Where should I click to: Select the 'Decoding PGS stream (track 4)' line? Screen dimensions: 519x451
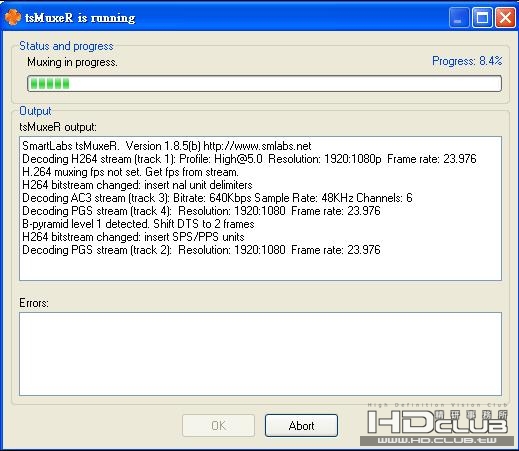[x=201, y=211]
